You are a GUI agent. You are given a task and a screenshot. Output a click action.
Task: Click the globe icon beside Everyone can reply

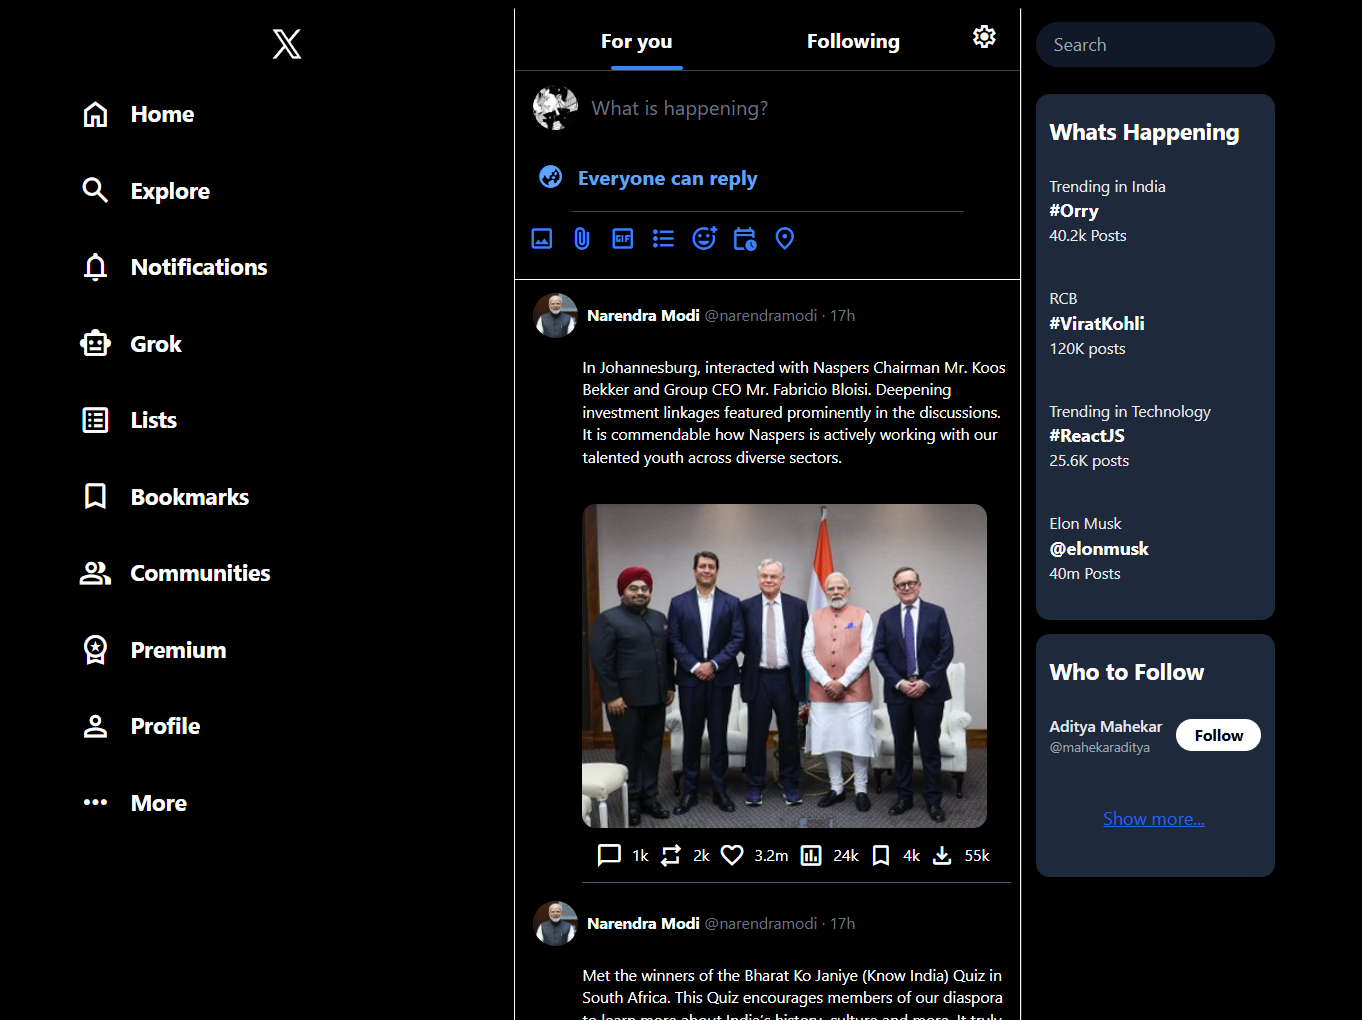[551, 177]
